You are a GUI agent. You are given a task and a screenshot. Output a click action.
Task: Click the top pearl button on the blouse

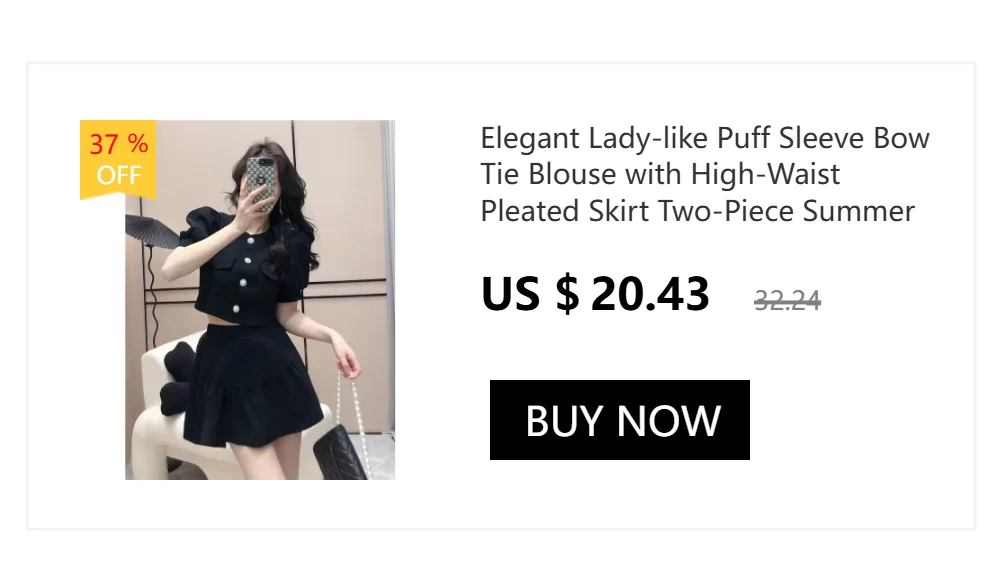[x=251, y=241]
